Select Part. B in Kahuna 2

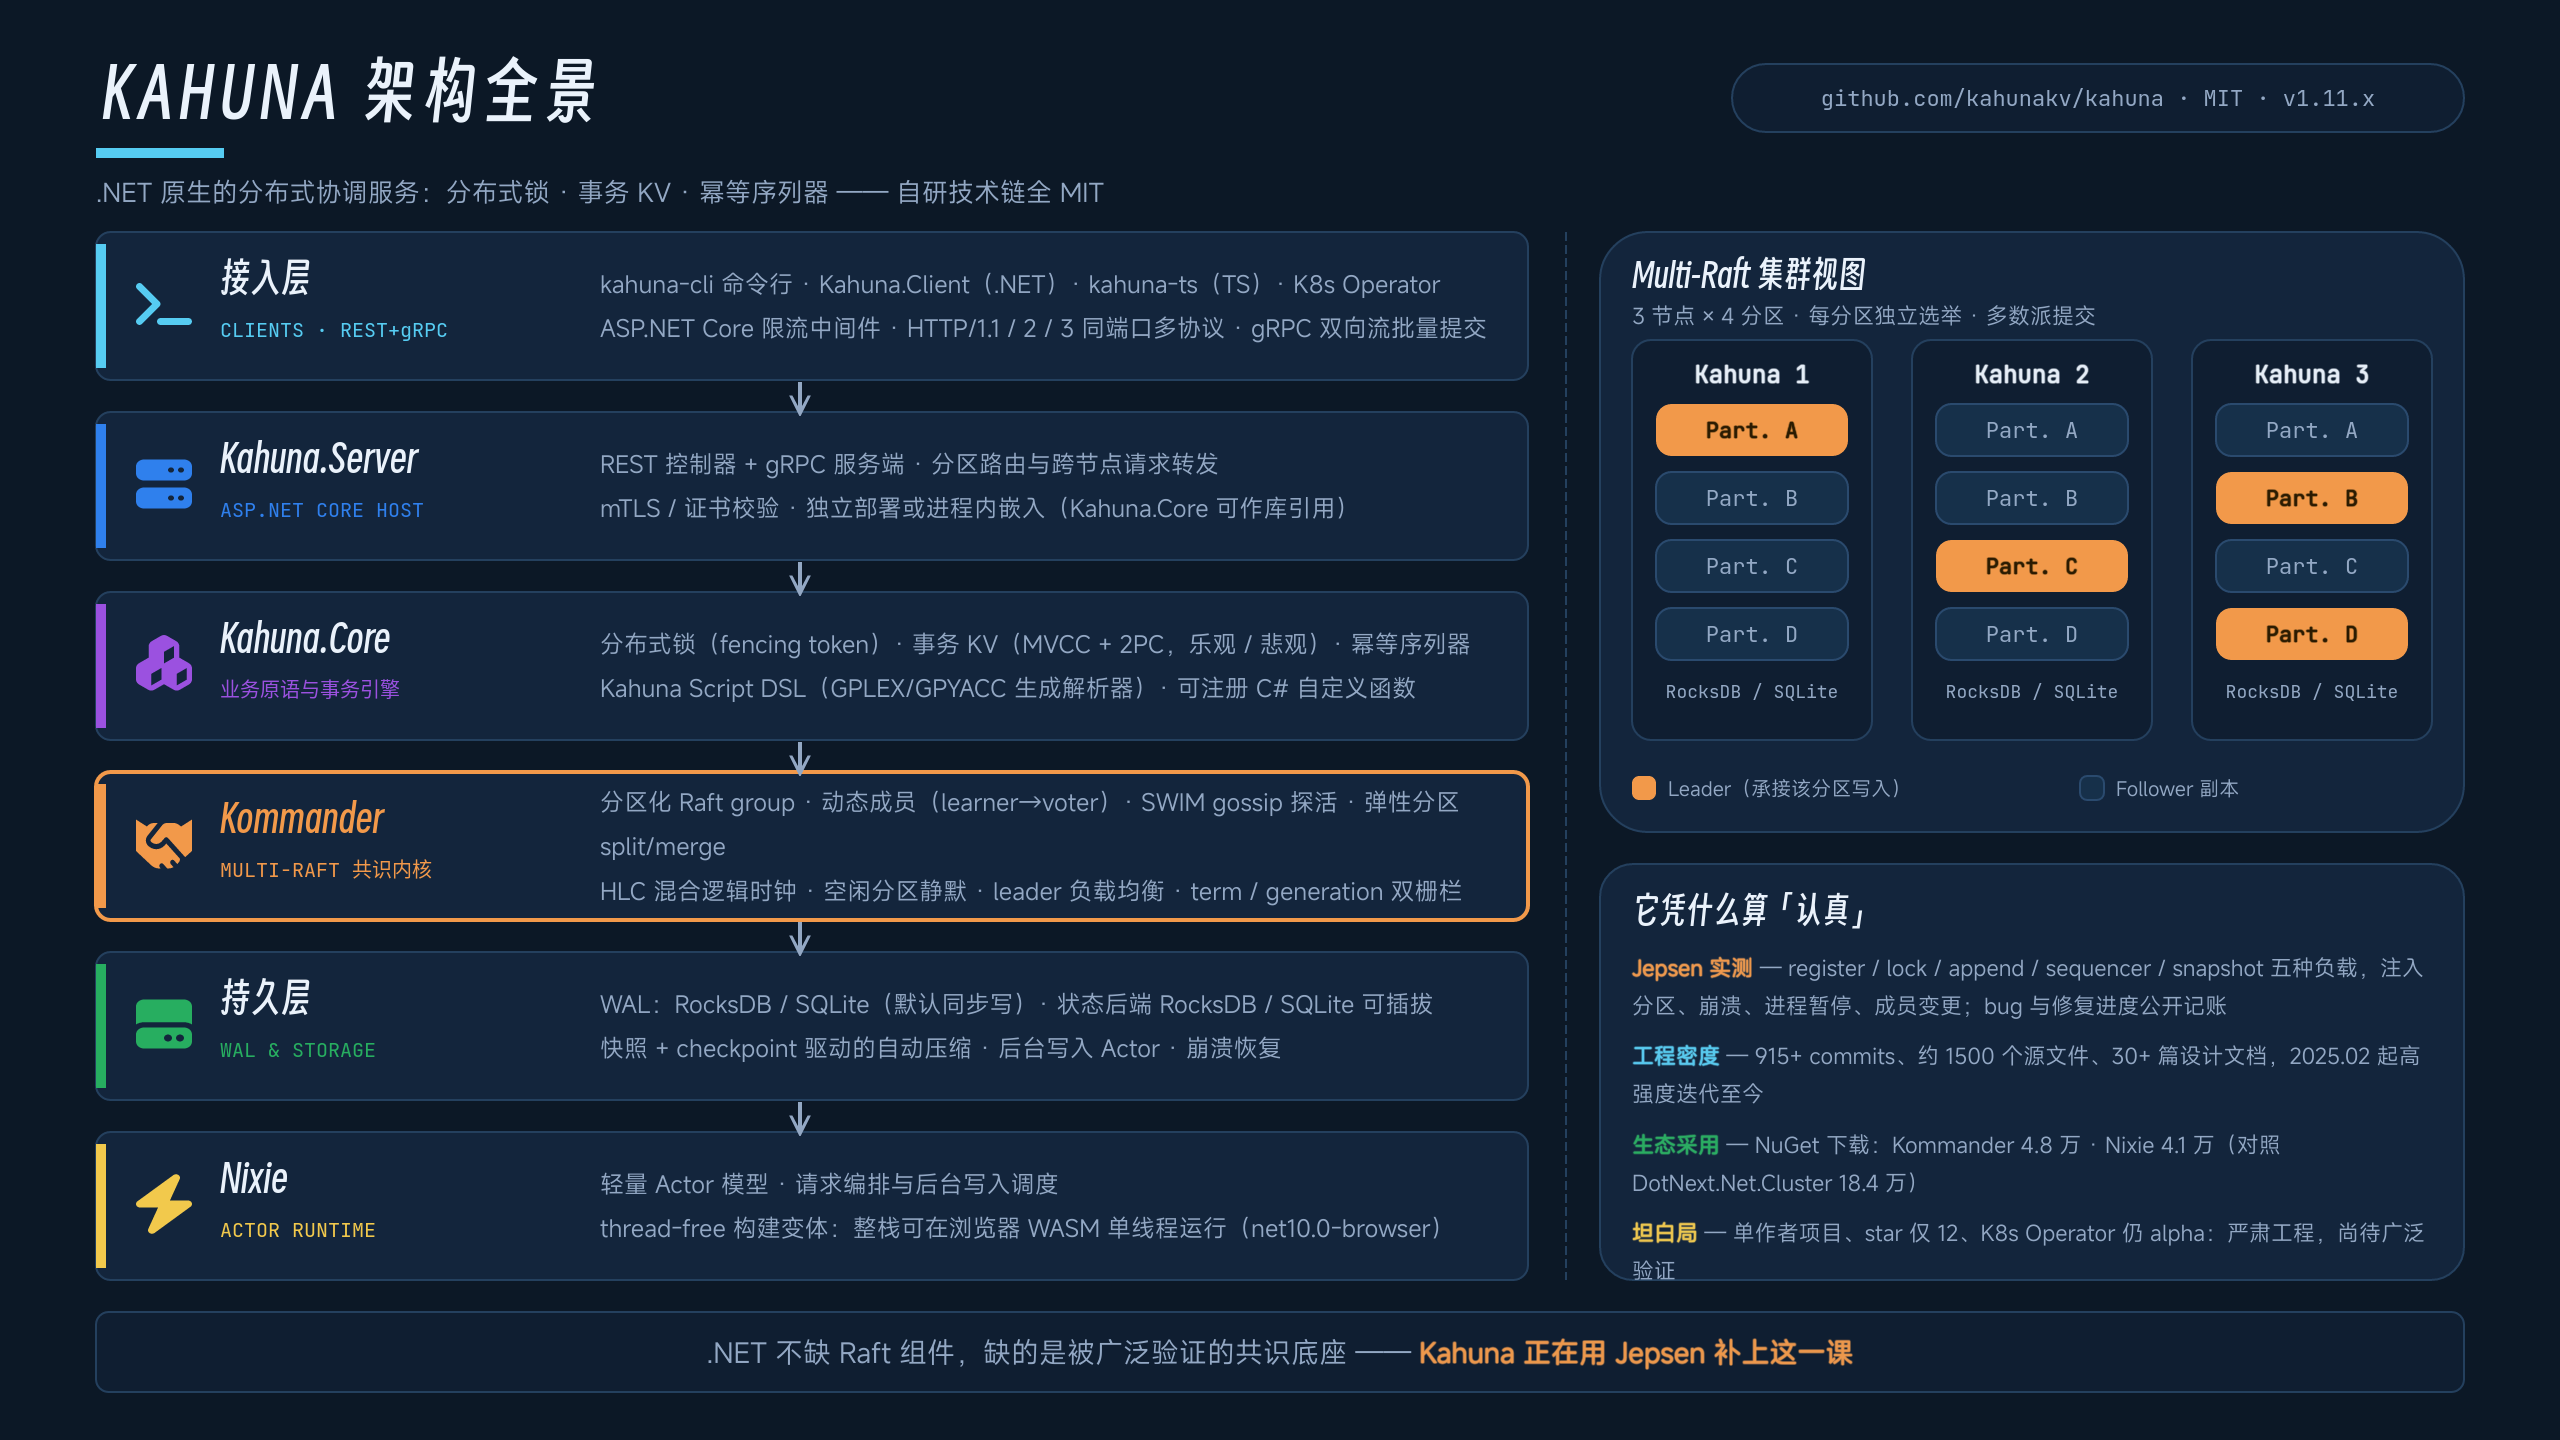[x=2032, y=498]
